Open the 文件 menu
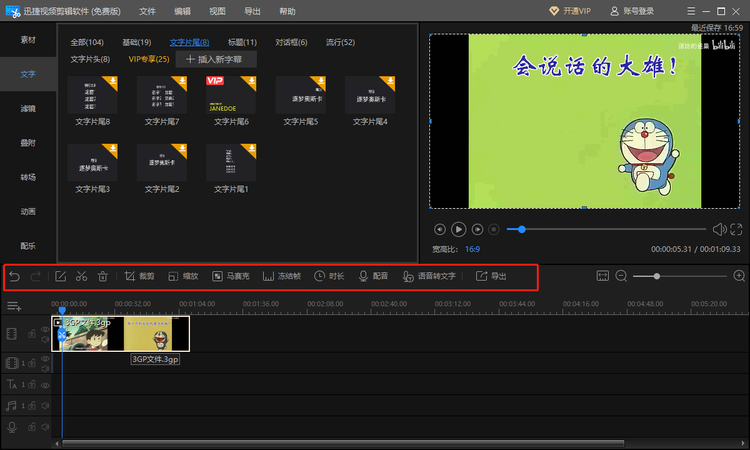 [x=147, y=11]
